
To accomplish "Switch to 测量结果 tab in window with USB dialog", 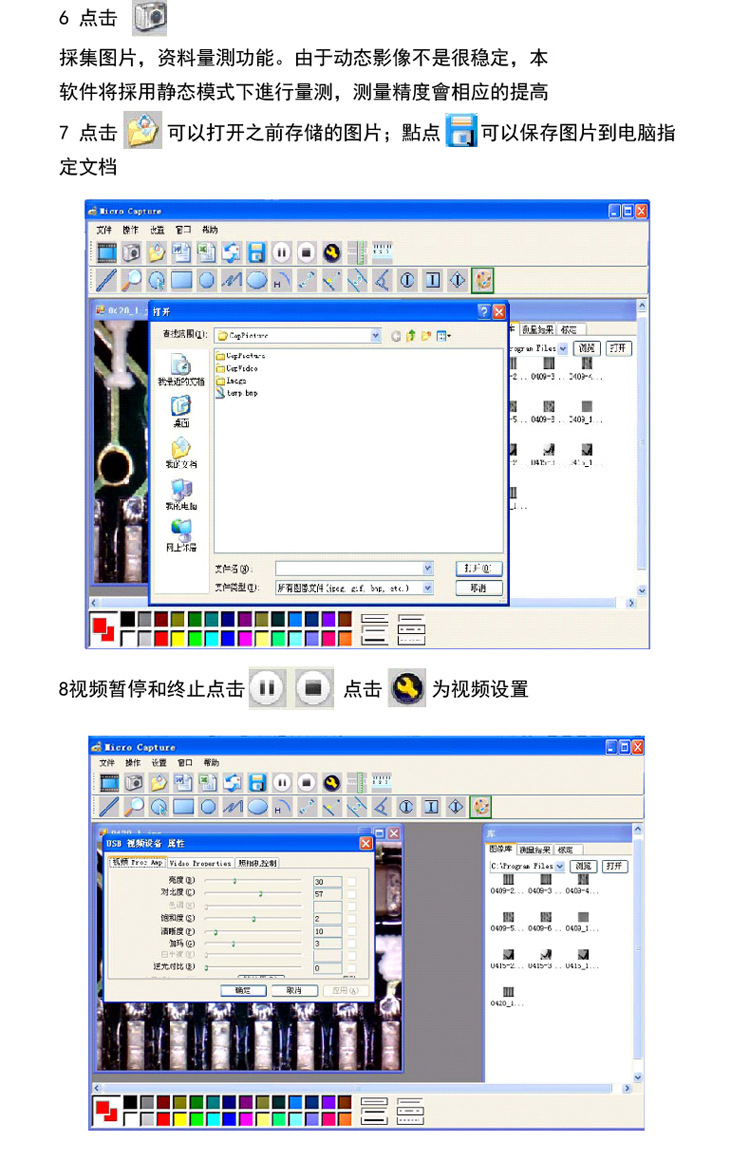I will point(535,849).
